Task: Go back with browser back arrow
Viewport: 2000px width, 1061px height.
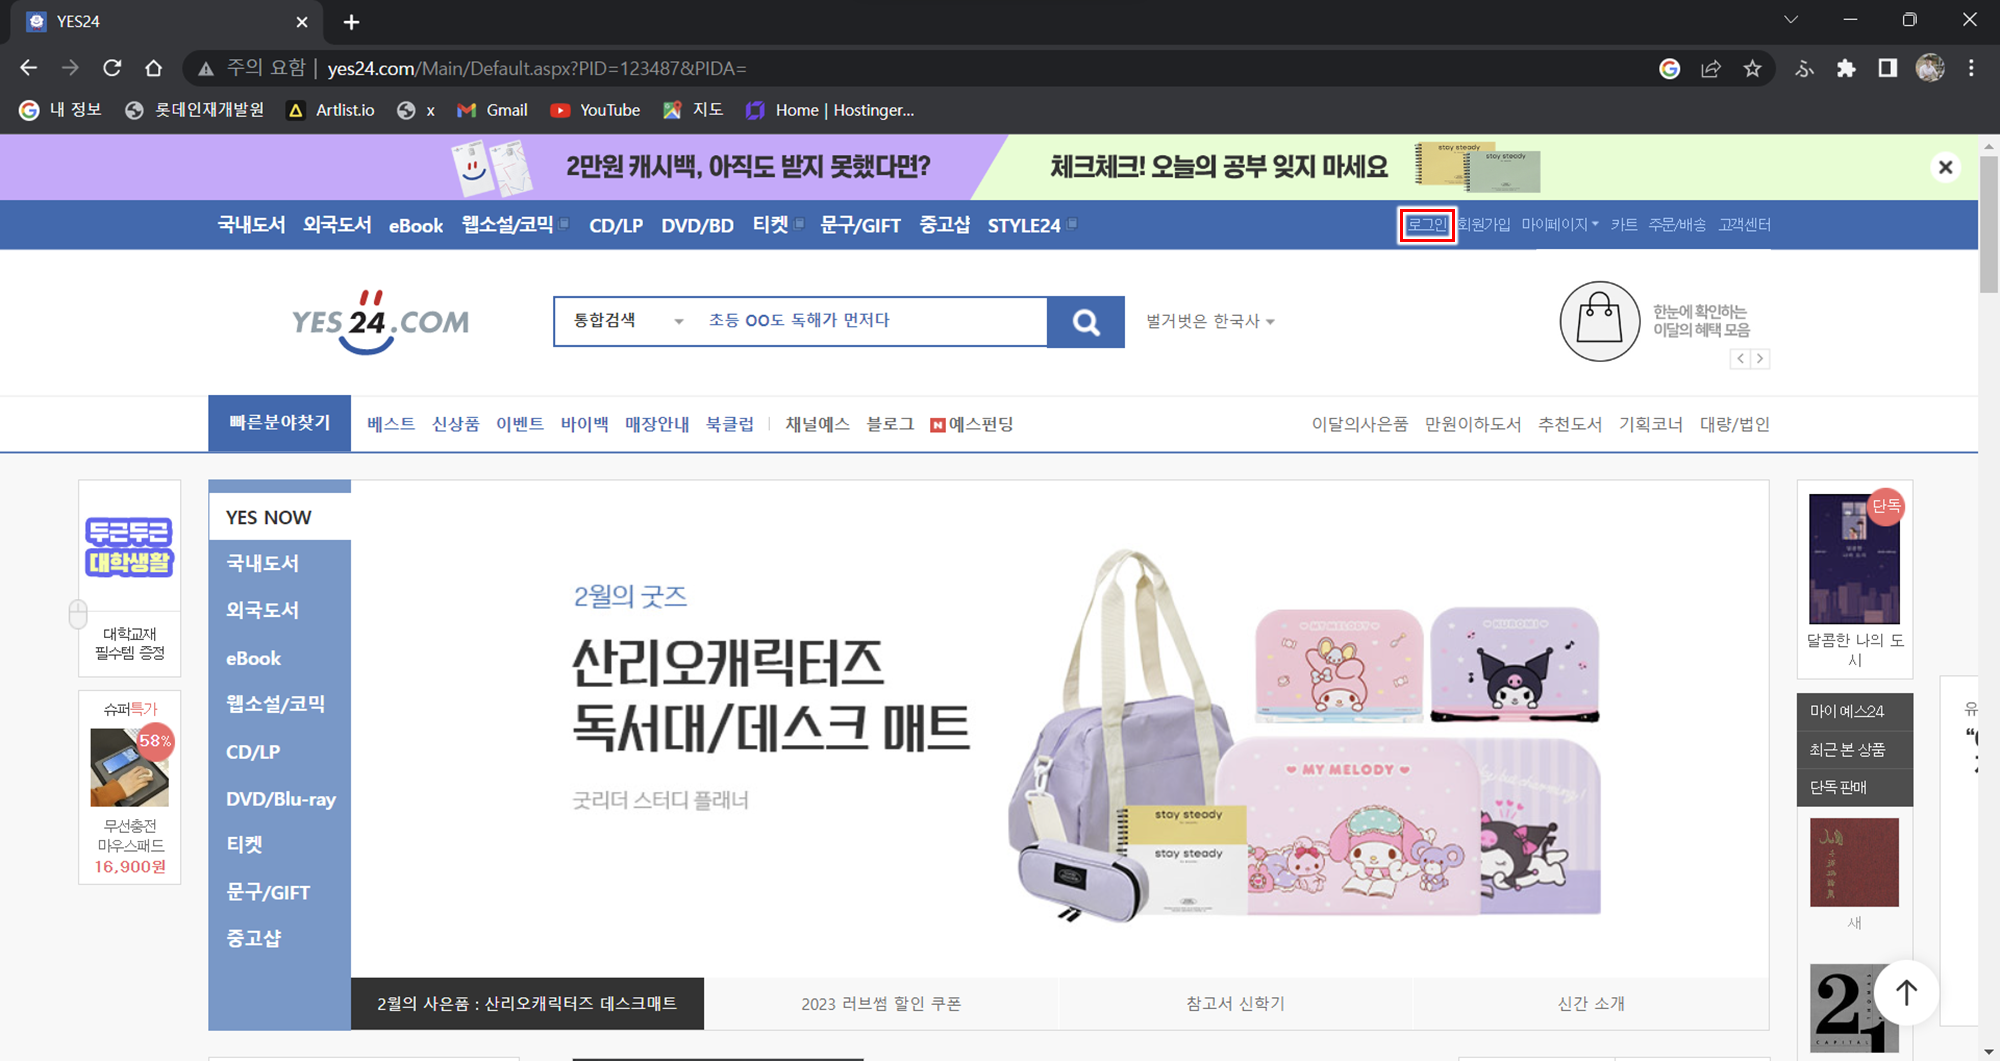Action: pyautogui.click(x=28, y=68)
